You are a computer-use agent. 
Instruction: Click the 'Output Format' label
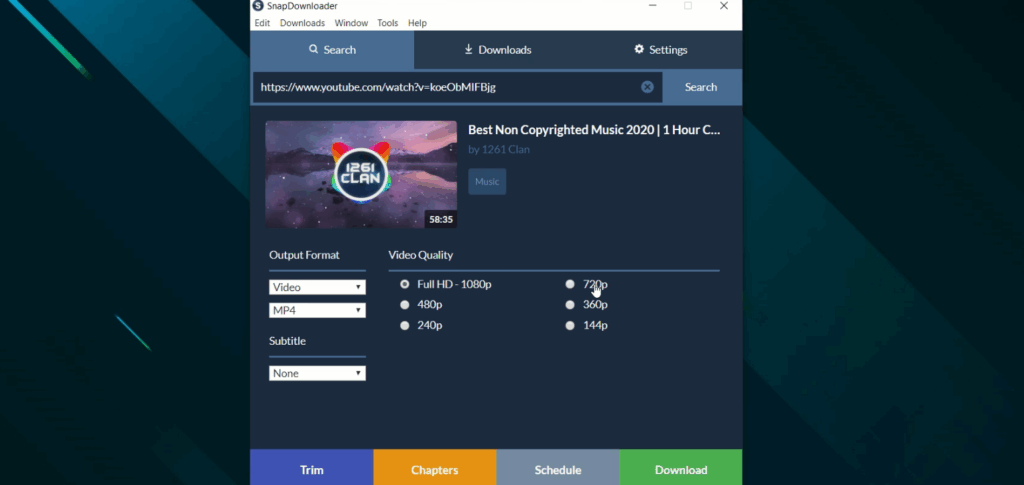(x=304, y=255)
